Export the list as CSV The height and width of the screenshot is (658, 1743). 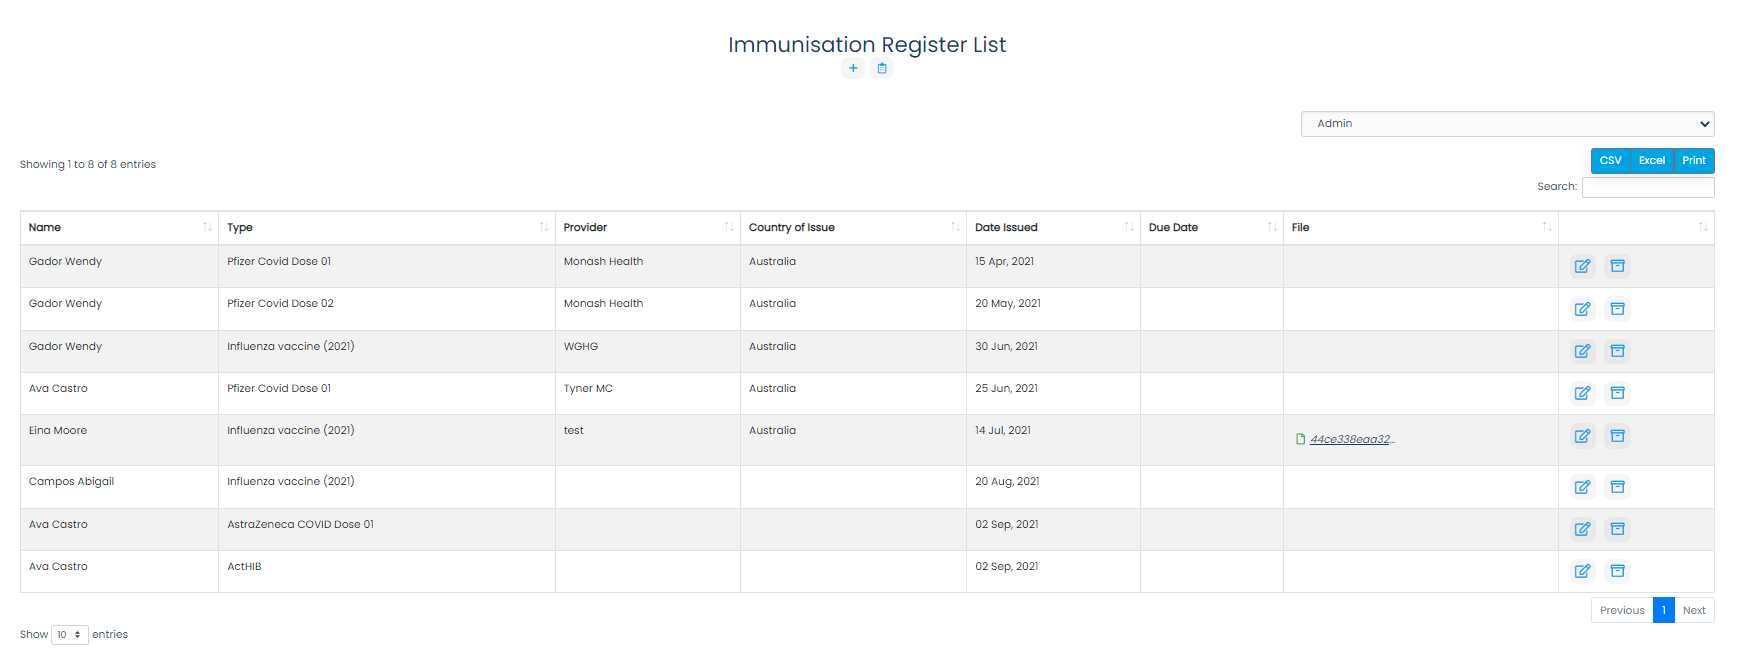click(1610, 161)
